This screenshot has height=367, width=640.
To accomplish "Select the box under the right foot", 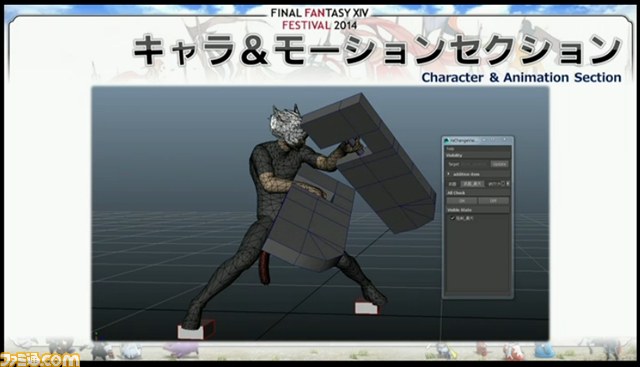I will click(x=366, y=308).
